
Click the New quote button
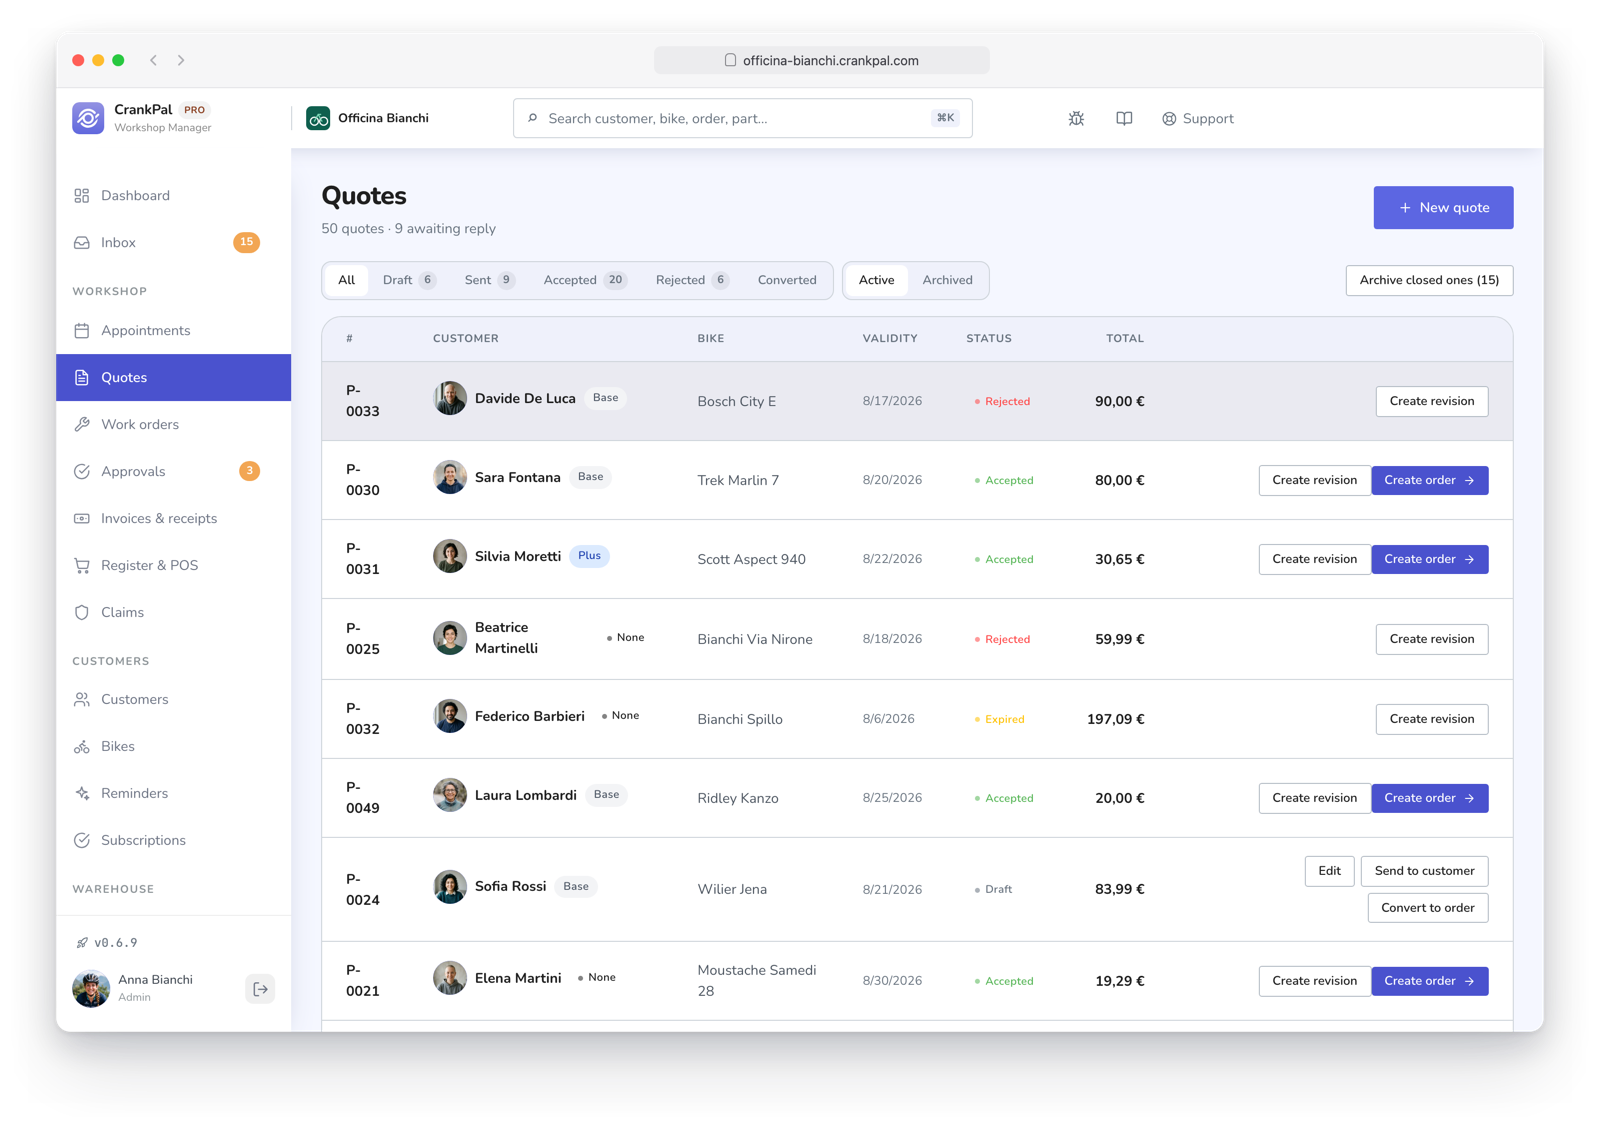[1443, 208]
